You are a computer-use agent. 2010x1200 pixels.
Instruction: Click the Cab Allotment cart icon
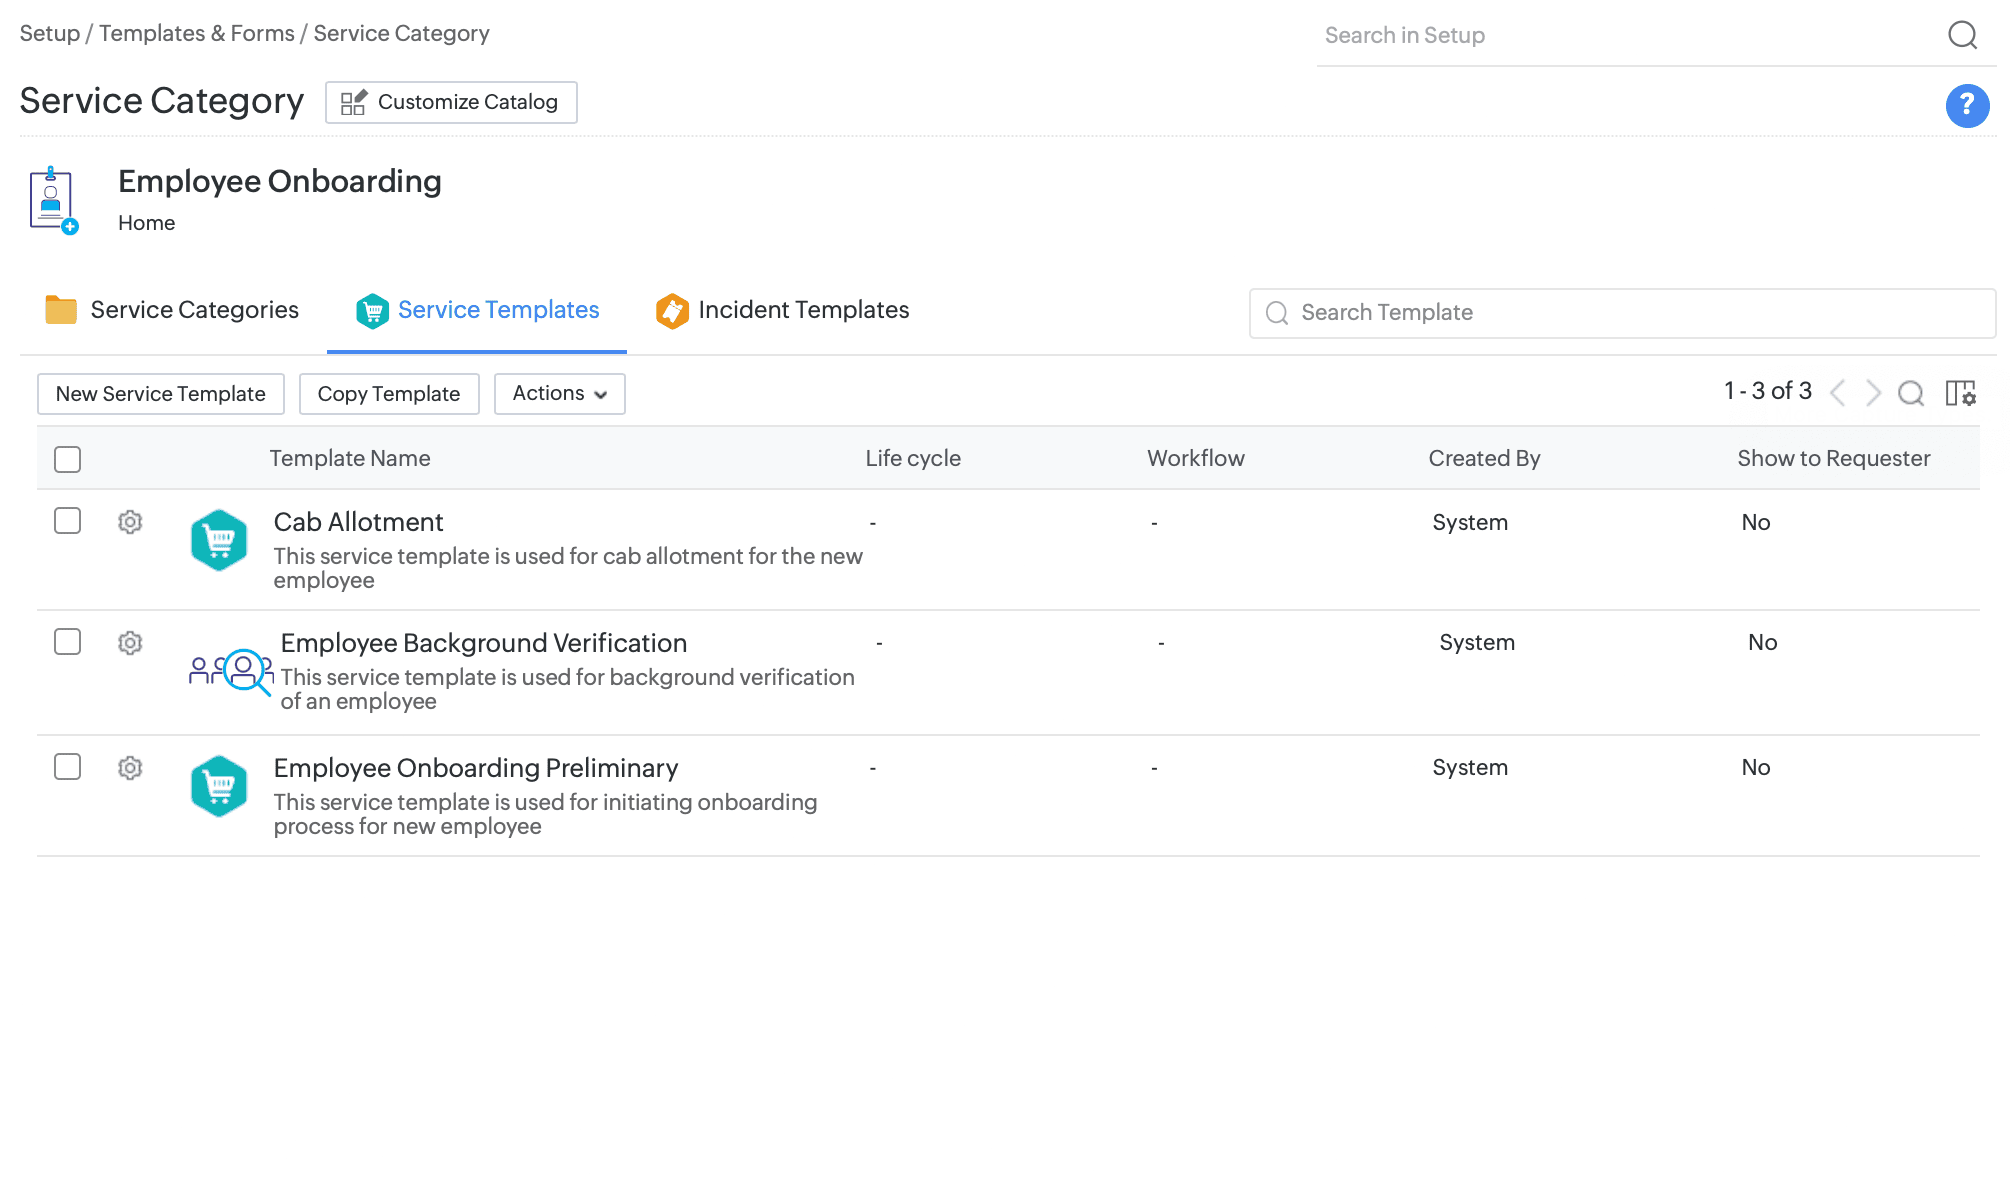click(x=218, y=541)
